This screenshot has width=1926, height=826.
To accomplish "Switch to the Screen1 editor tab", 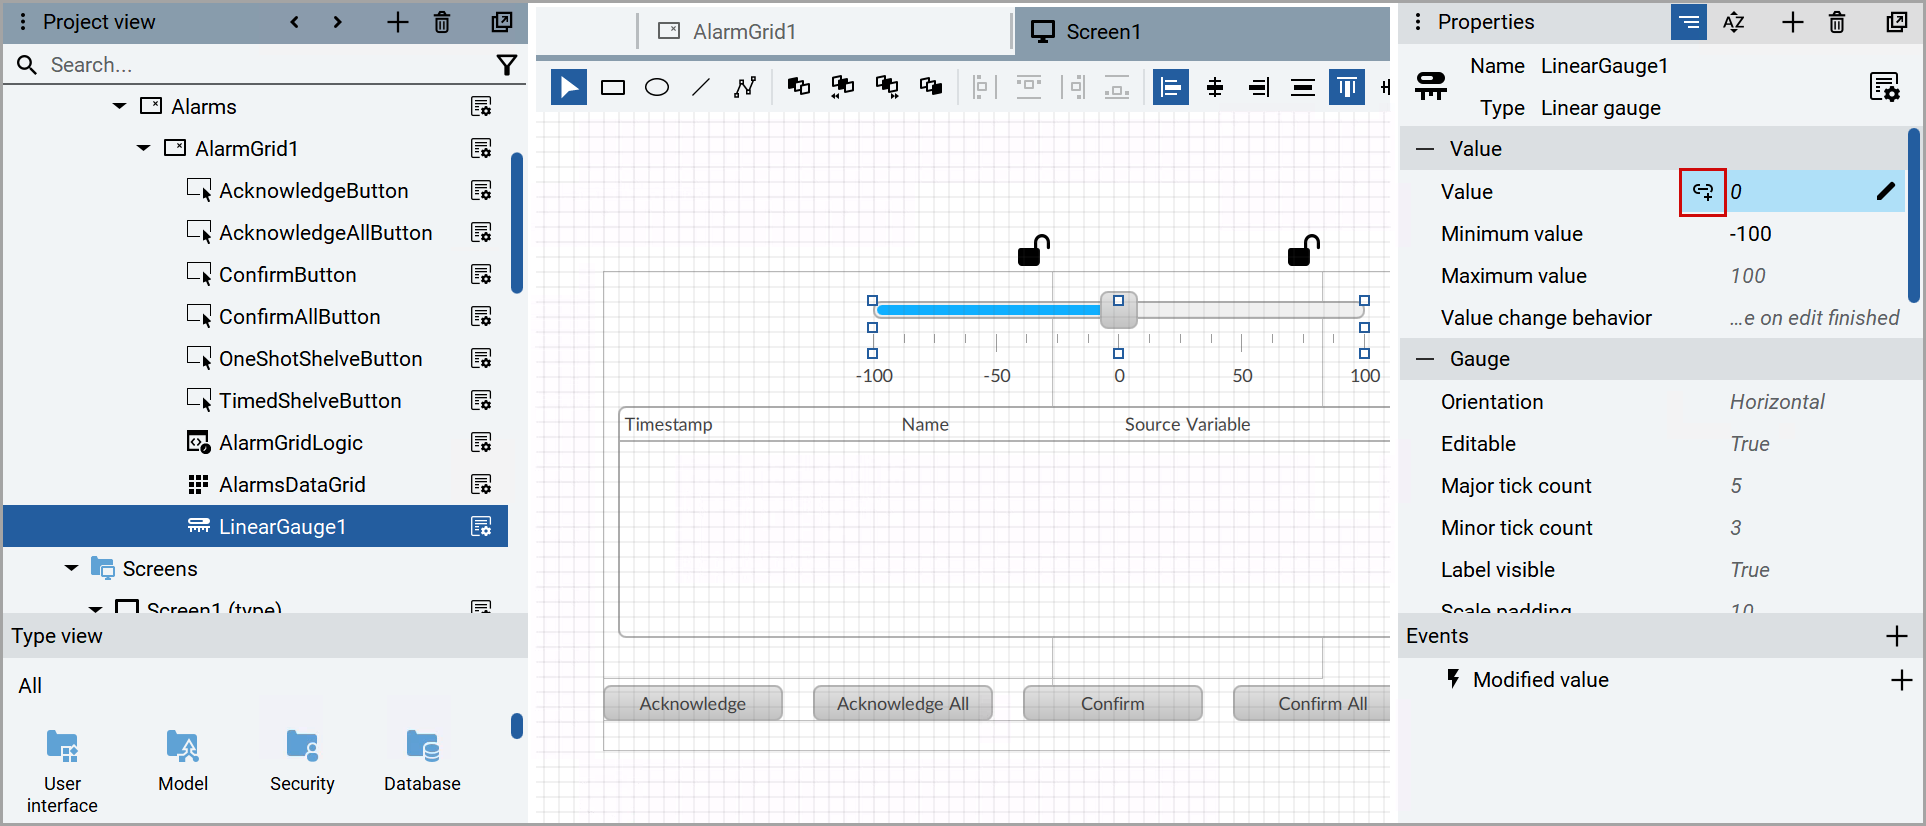I will coord(1202,32).
